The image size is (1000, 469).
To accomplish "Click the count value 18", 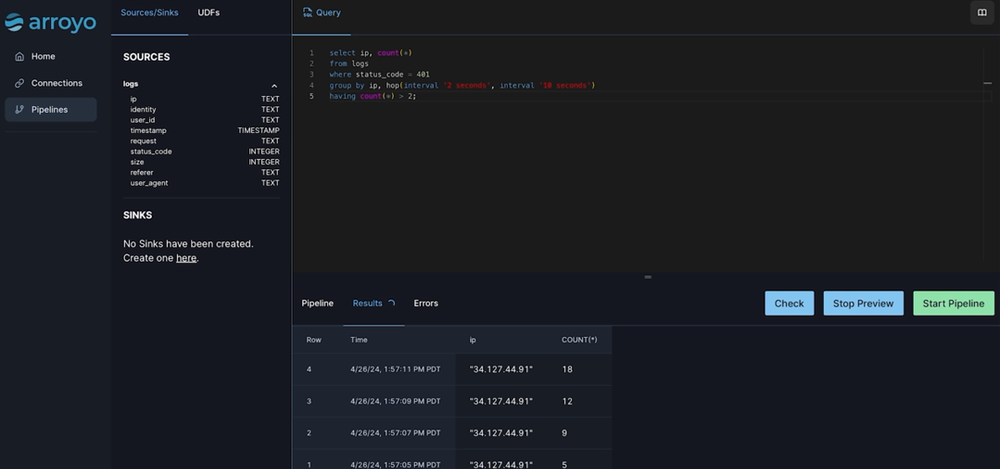I will tap(567, 369).
